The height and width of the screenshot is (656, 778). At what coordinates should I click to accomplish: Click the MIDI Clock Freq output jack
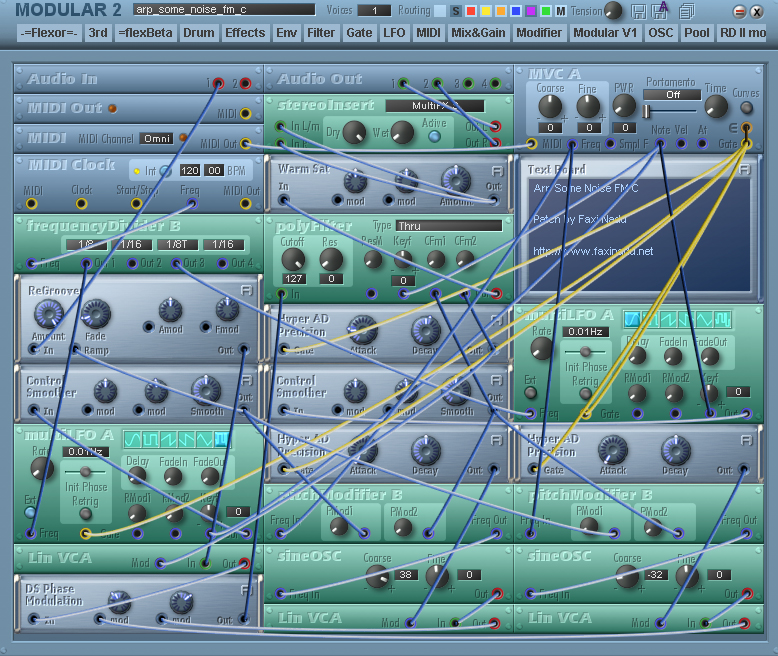point(192,203)
